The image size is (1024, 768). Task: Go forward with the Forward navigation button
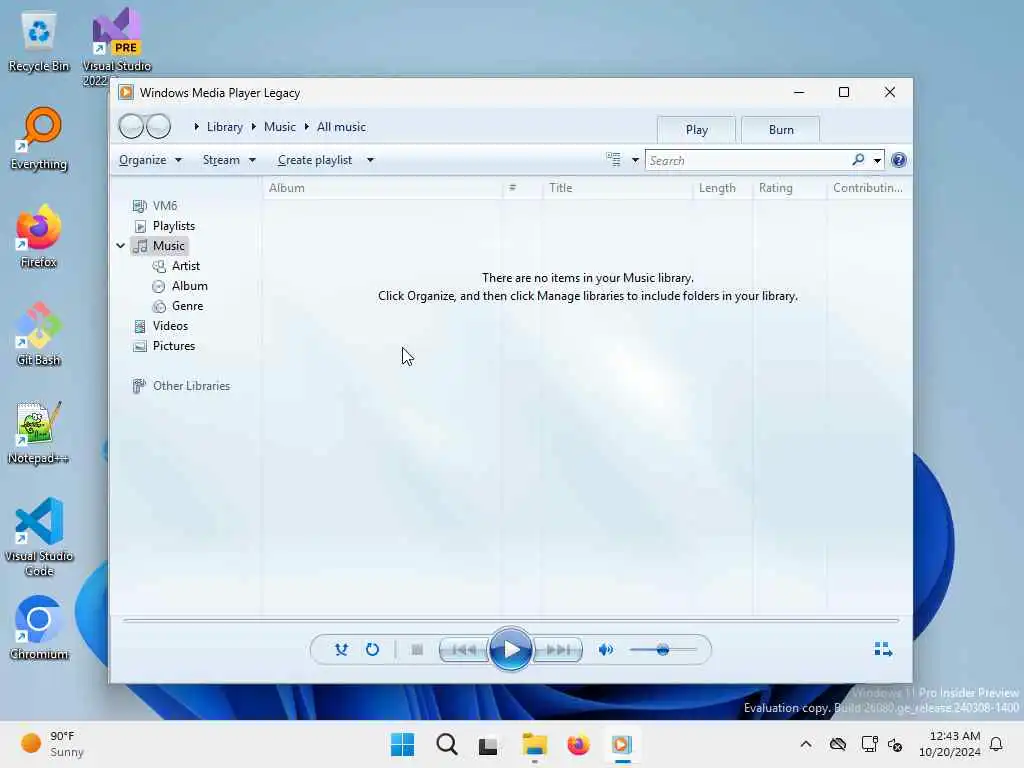158,126
